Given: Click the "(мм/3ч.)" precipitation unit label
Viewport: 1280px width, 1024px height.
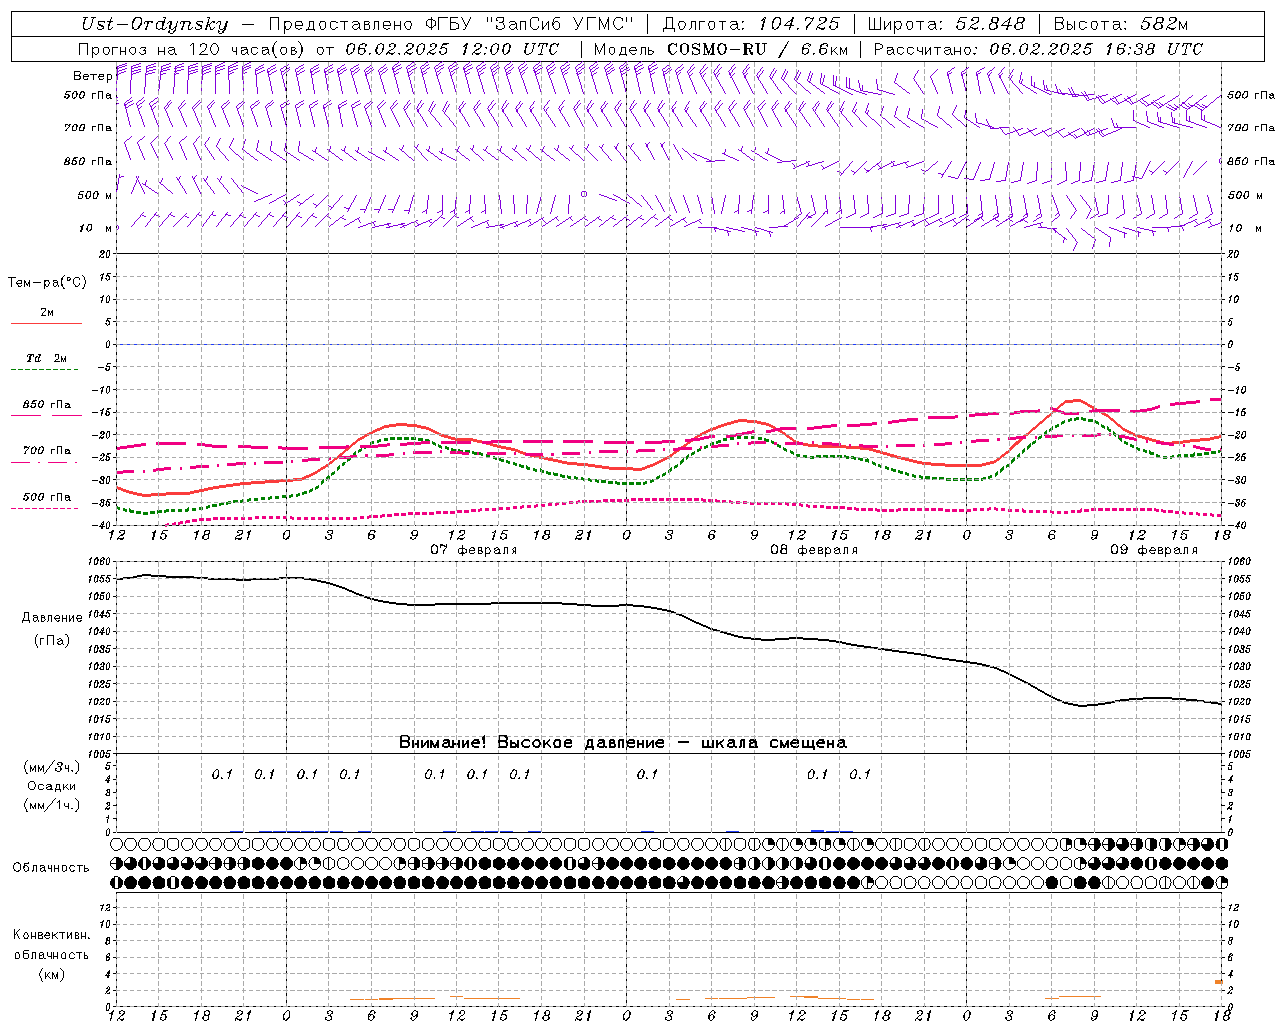Looking at the screenshot, I should (x=52, y=767).
